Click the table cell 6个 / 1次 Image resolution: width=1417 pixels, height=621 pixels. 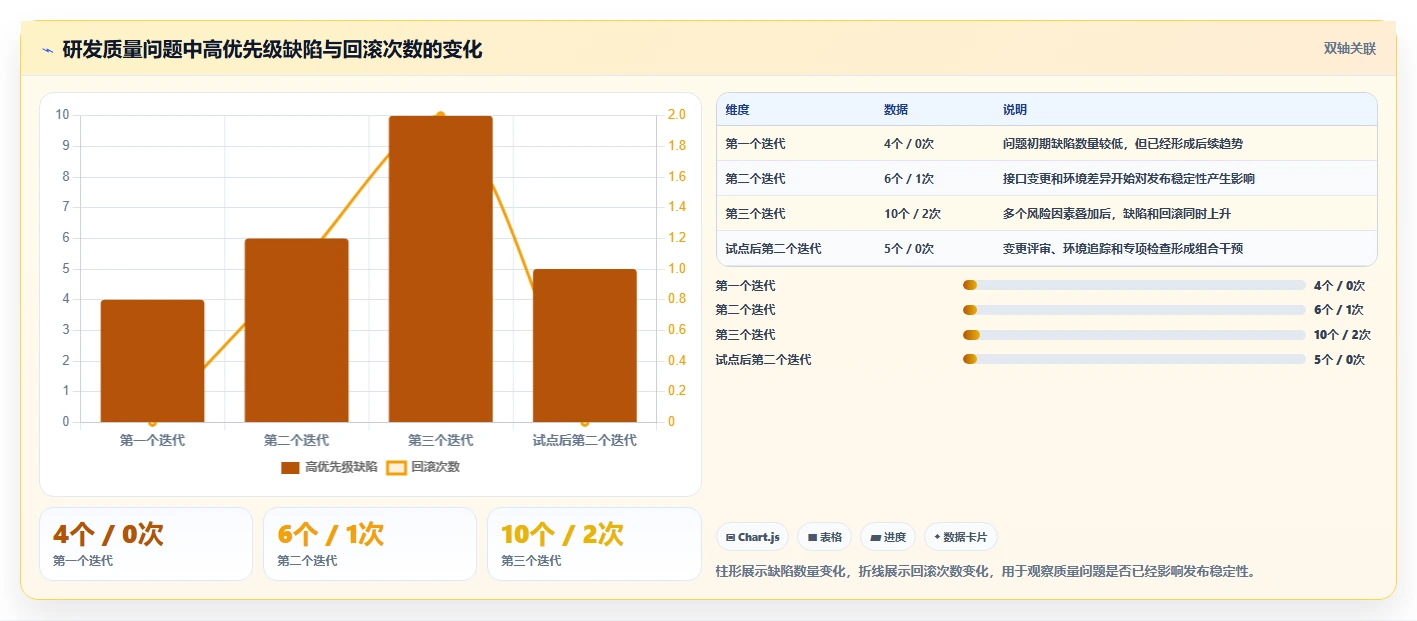(x=909, y=179)
